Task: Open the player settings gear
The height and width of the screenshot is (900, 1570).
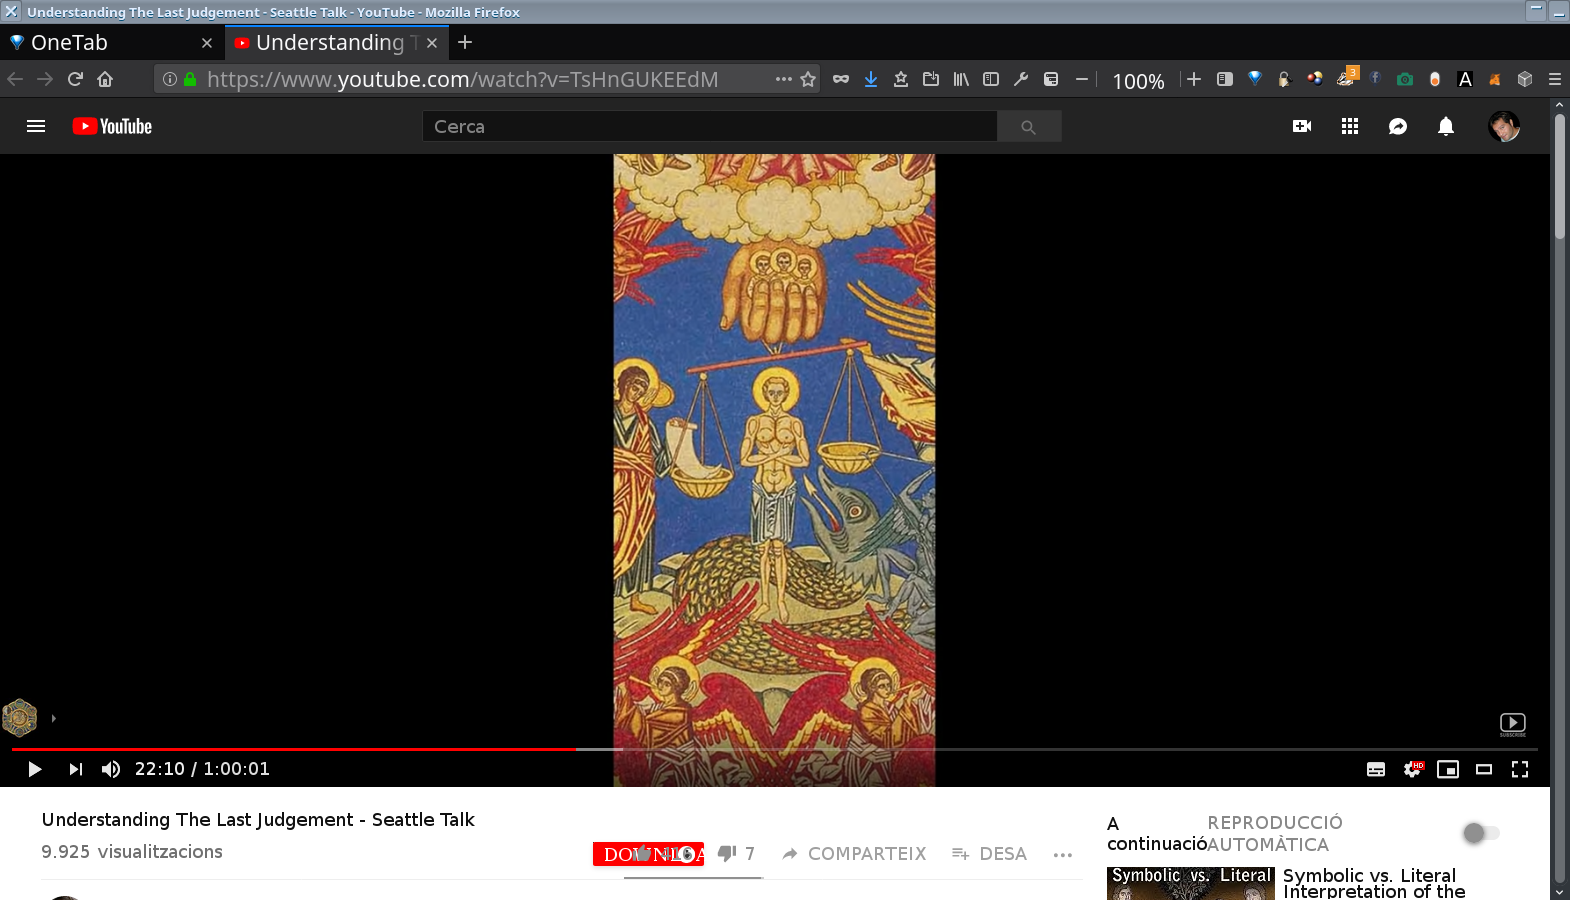Action: point(1412,769)
